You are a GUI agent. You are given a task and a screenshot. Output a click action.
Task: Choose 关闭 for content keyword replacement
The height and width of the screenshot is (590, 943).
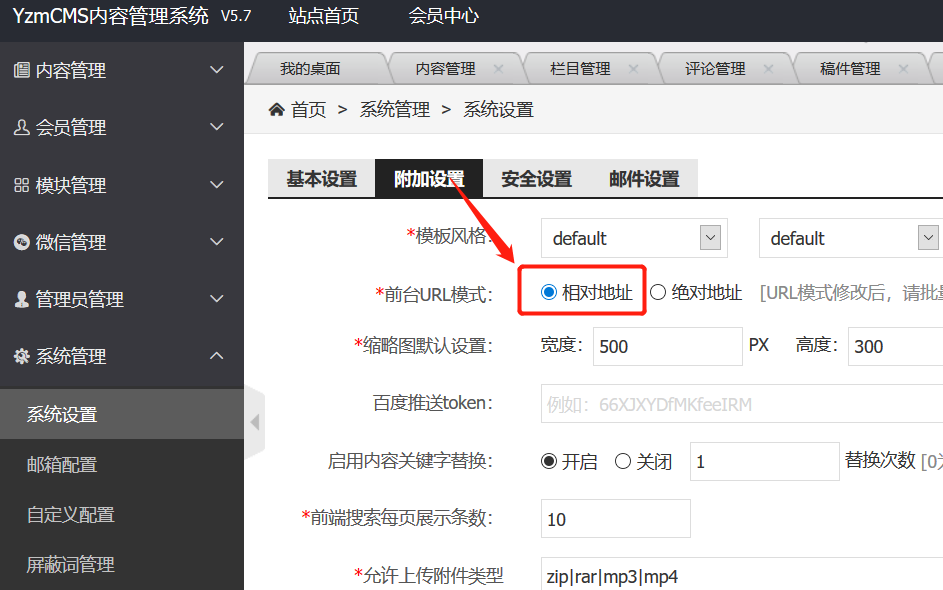tap(623, 462)
